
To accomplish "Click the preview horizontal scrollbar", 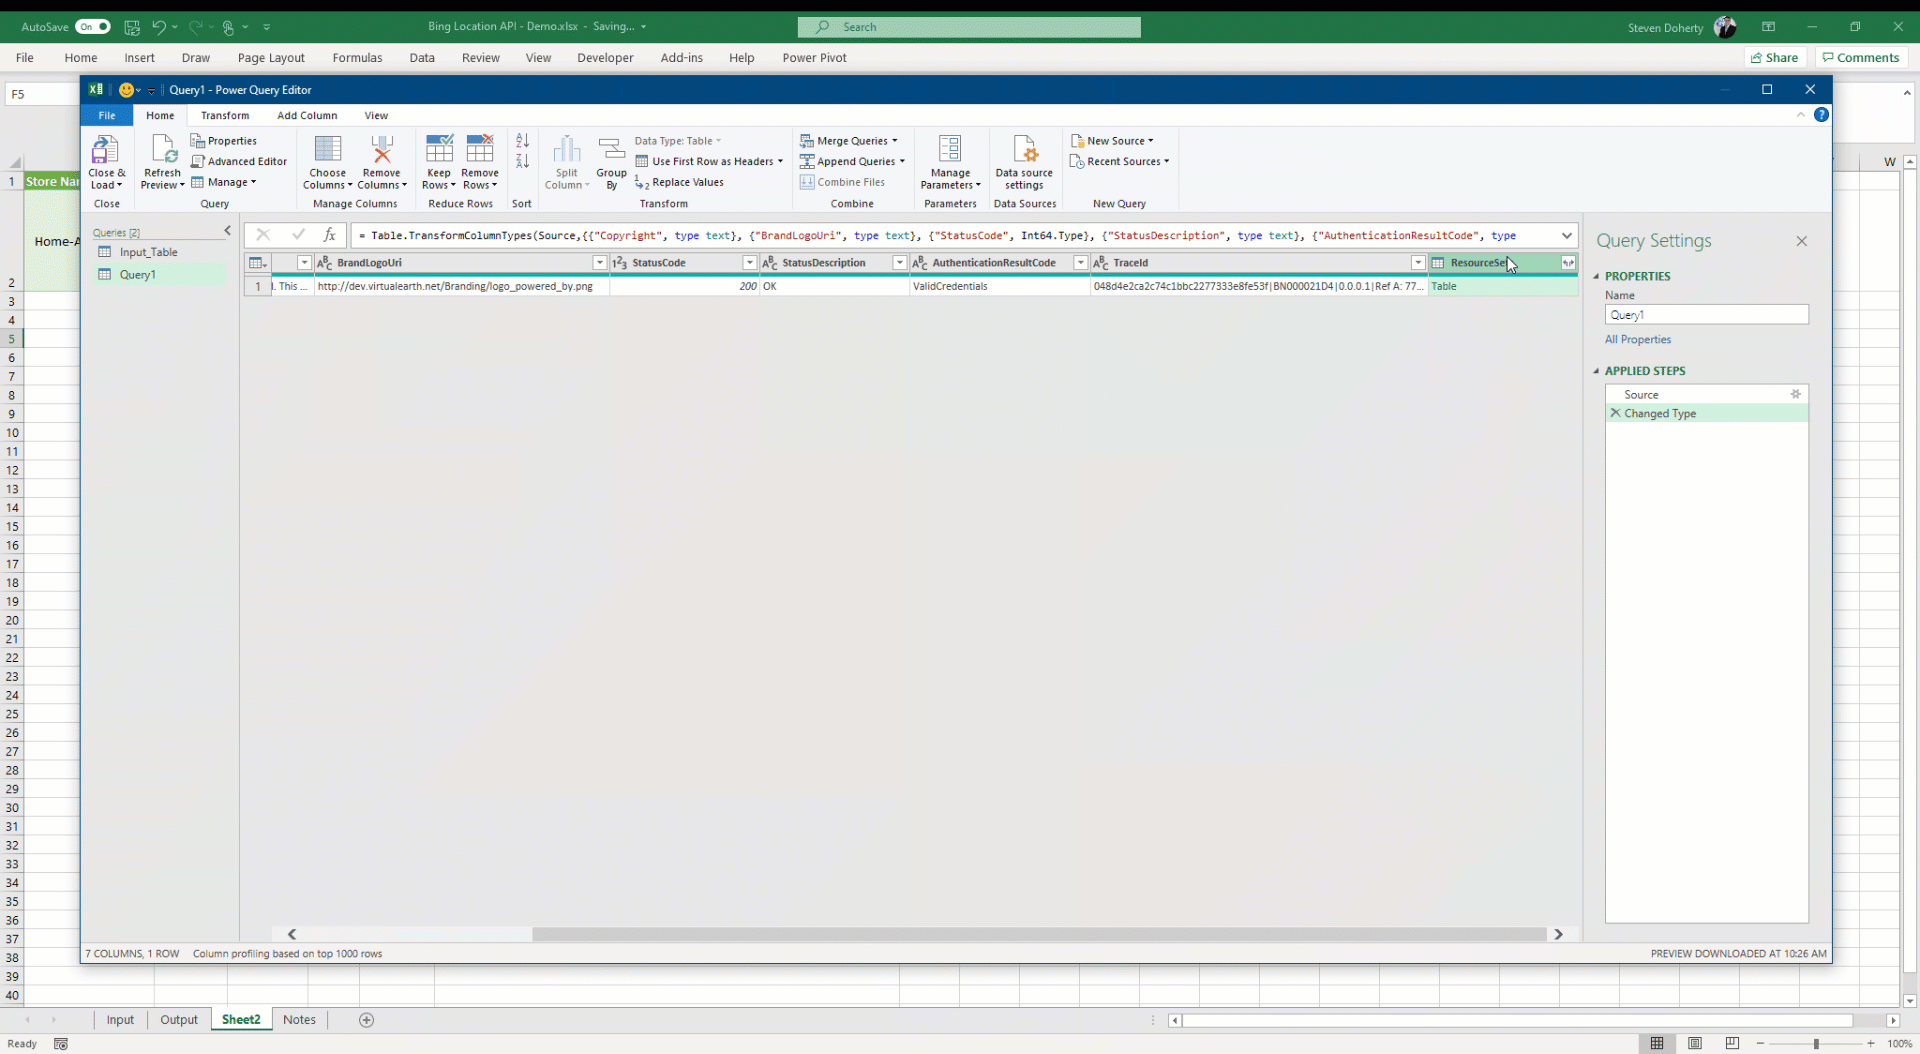I will (x=1038, y=934).
